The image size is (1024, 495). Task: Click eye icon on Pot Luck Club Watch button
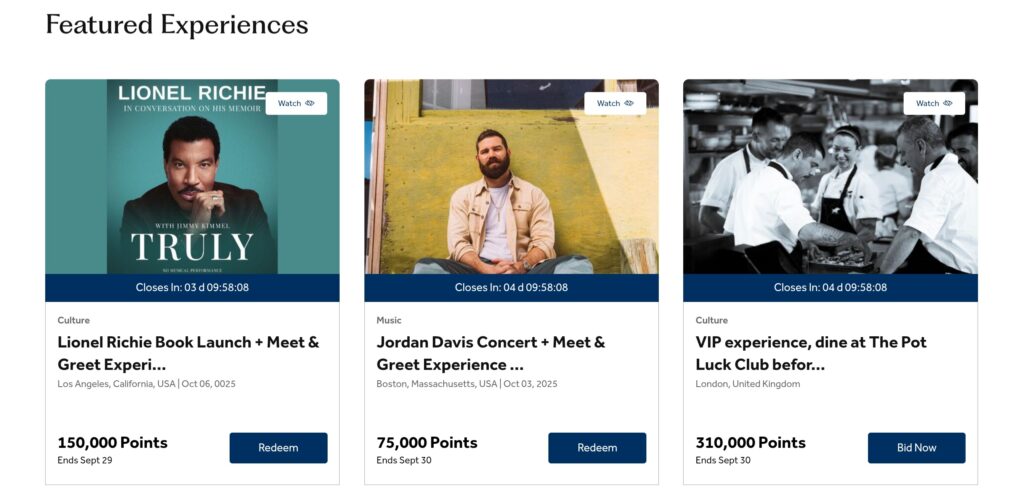948,103
